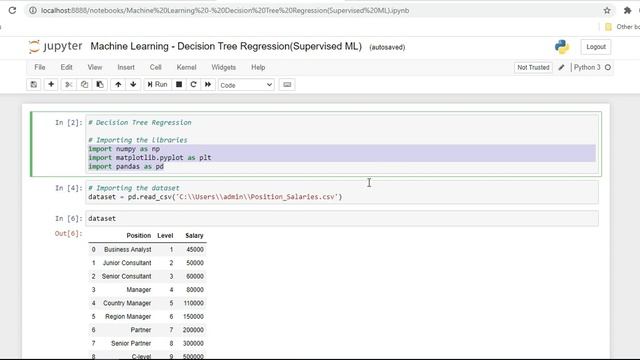640x360 pixels.
Task: Restart kernel and run all cells icon
Action: [x=208, y=84]
